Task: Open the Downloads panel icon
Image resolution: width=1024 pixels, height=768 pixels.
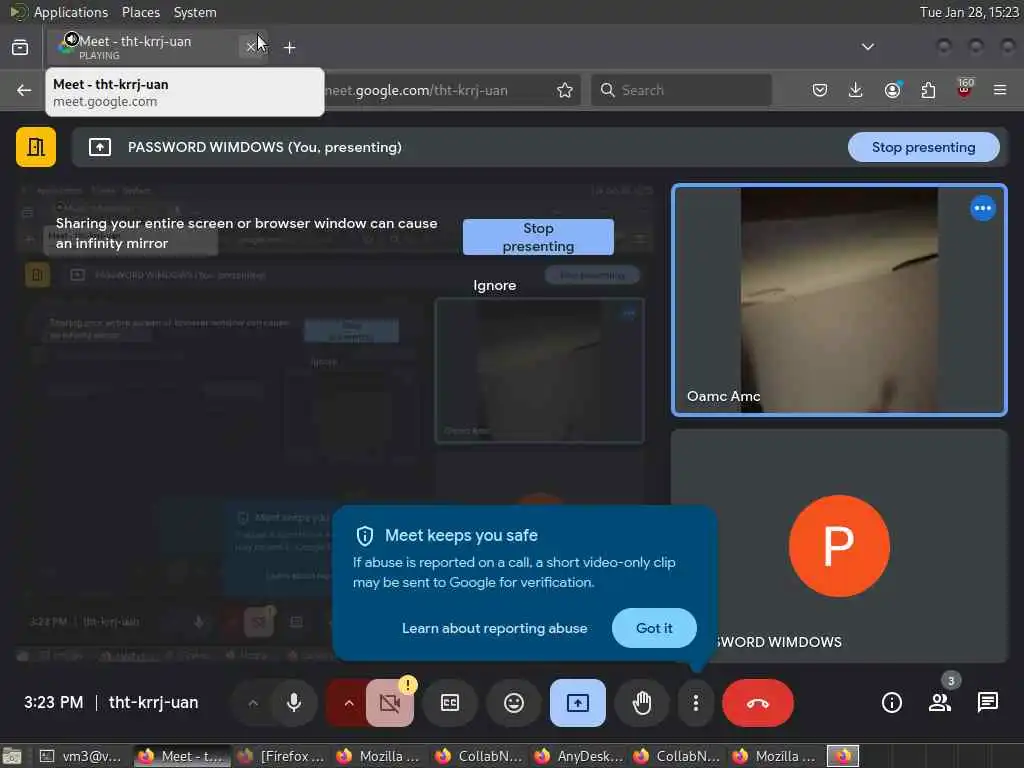Action: (856, 90)
